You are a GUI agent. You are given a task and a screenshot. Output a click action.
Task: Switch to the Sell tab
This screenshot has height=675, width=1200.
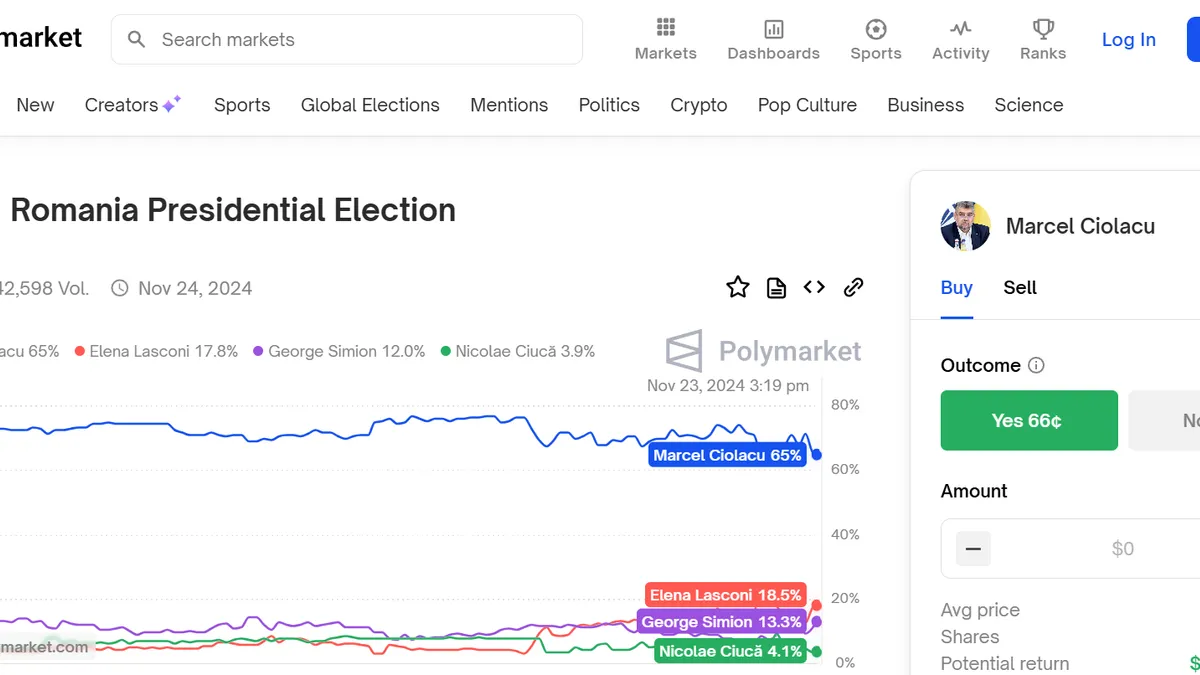point(1020,288)
